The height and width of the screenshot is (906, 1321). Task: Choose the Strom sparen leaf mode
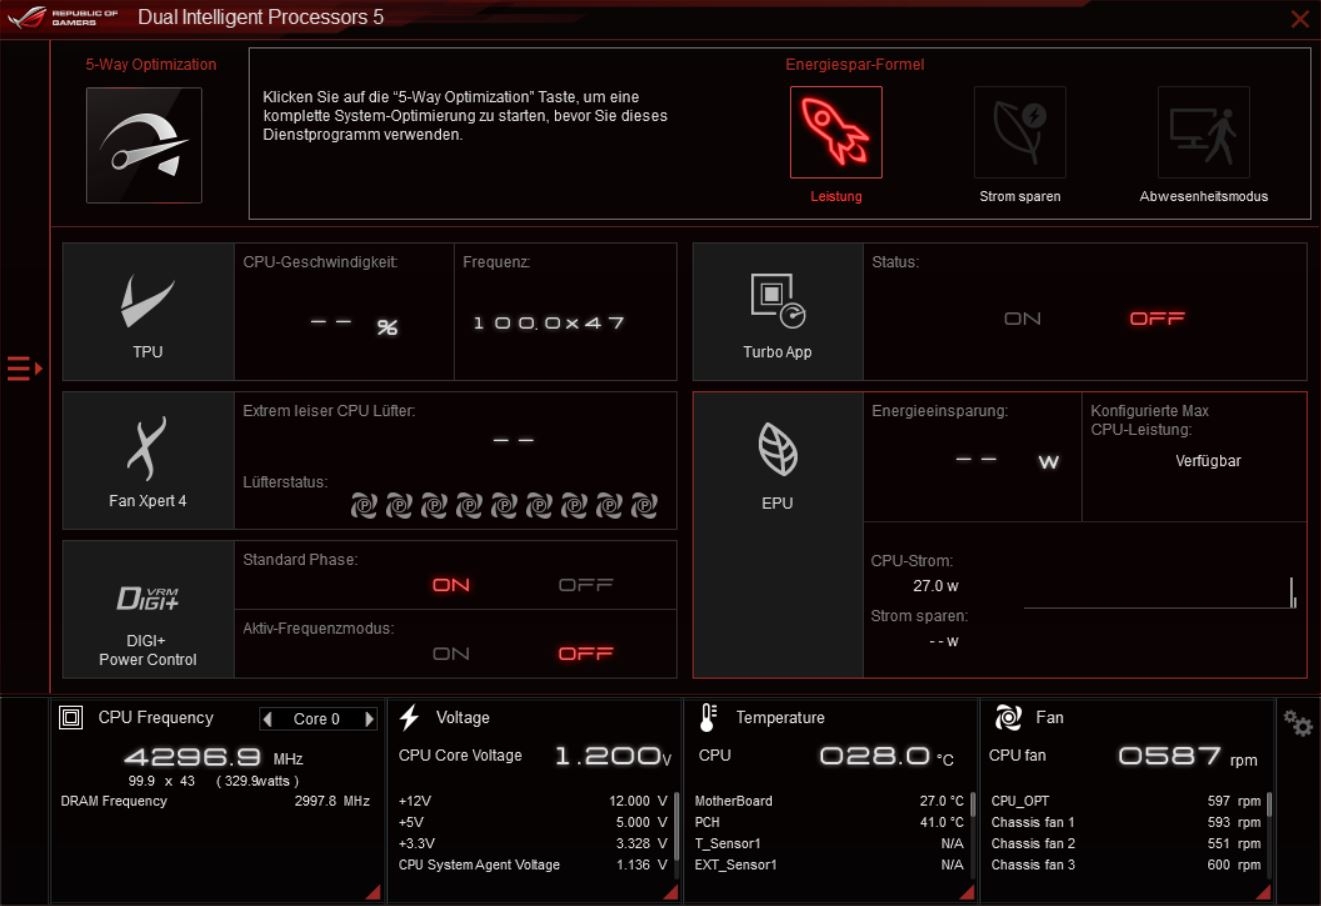[1019, 132]
